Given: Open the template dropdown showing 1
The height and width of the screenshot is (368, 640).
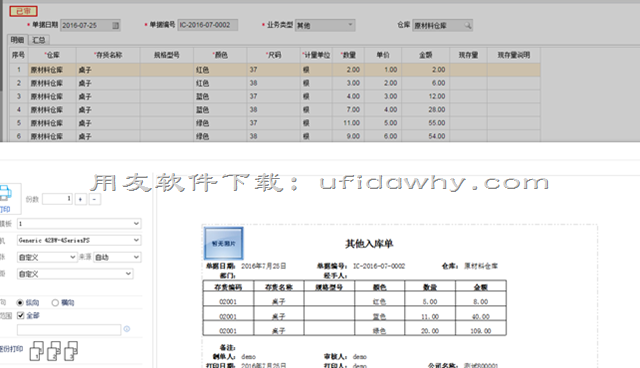Looking at the screenshot, I should pyautogui.click(x=79, y=224).
